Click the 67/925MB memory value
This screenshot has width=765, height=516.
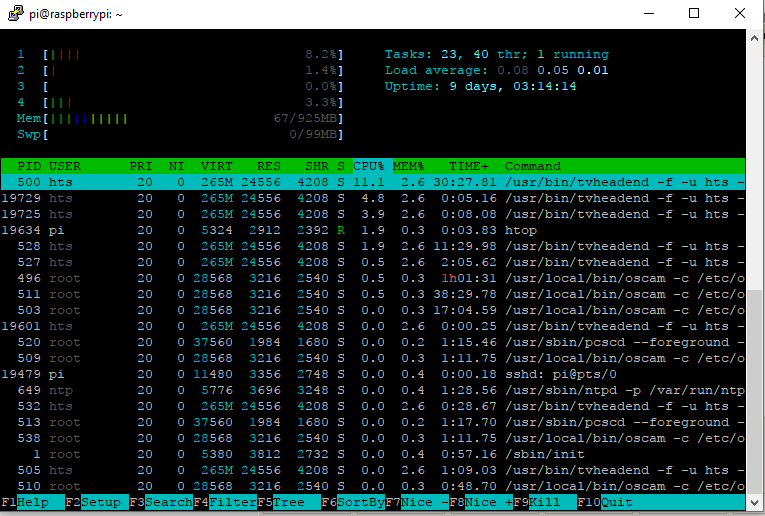point(305,119)
